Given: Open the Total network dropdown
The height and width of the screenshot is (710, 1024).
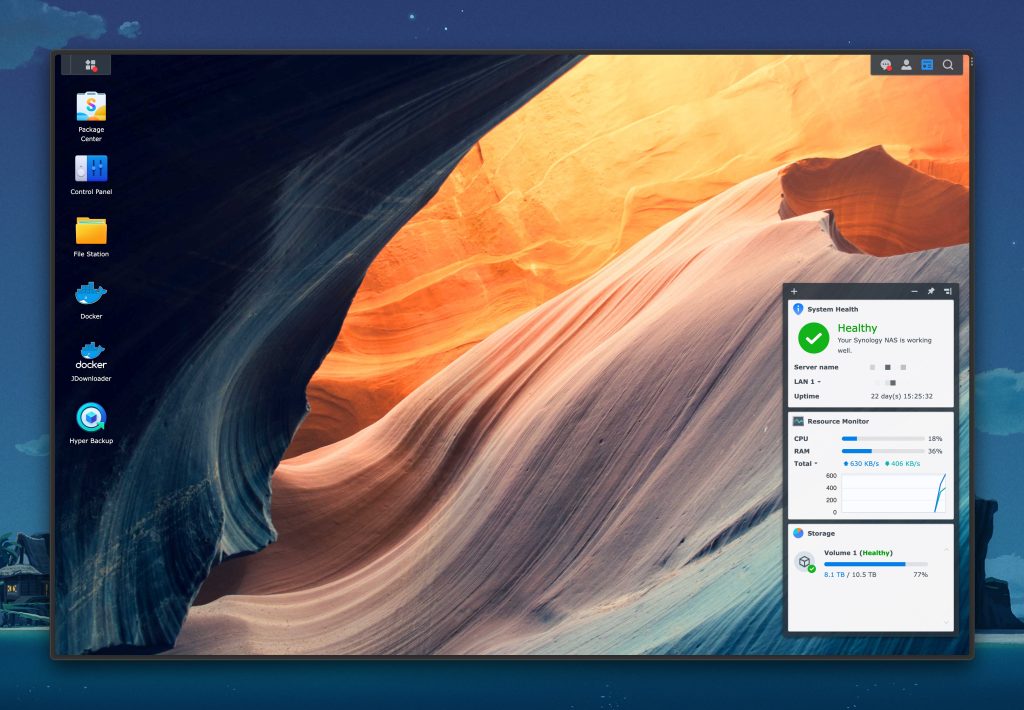Looking at the screenshot, I should (x=806, y=464).
